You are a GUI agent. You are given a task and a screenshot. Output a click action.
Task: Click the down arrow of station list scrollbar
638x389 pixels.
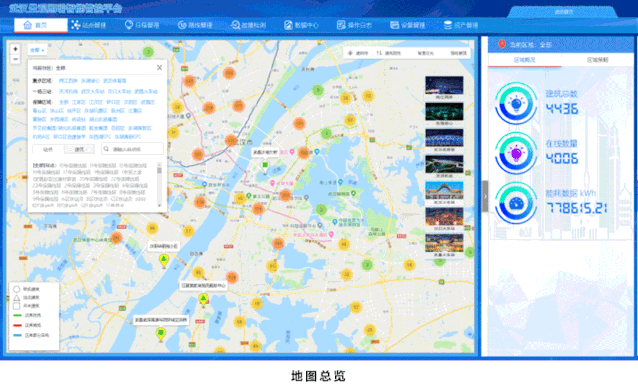[159, 205]
